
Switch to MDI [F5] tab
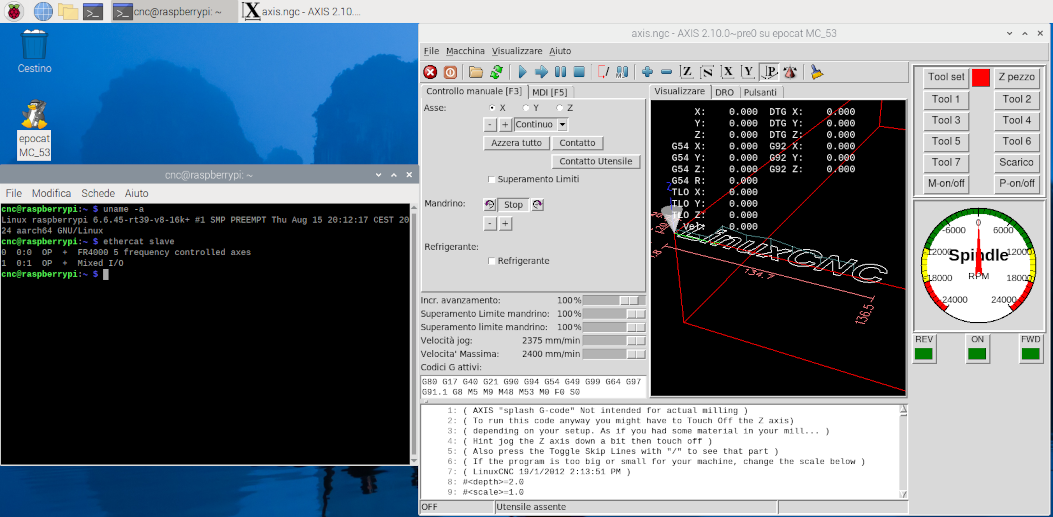point(549,92)
